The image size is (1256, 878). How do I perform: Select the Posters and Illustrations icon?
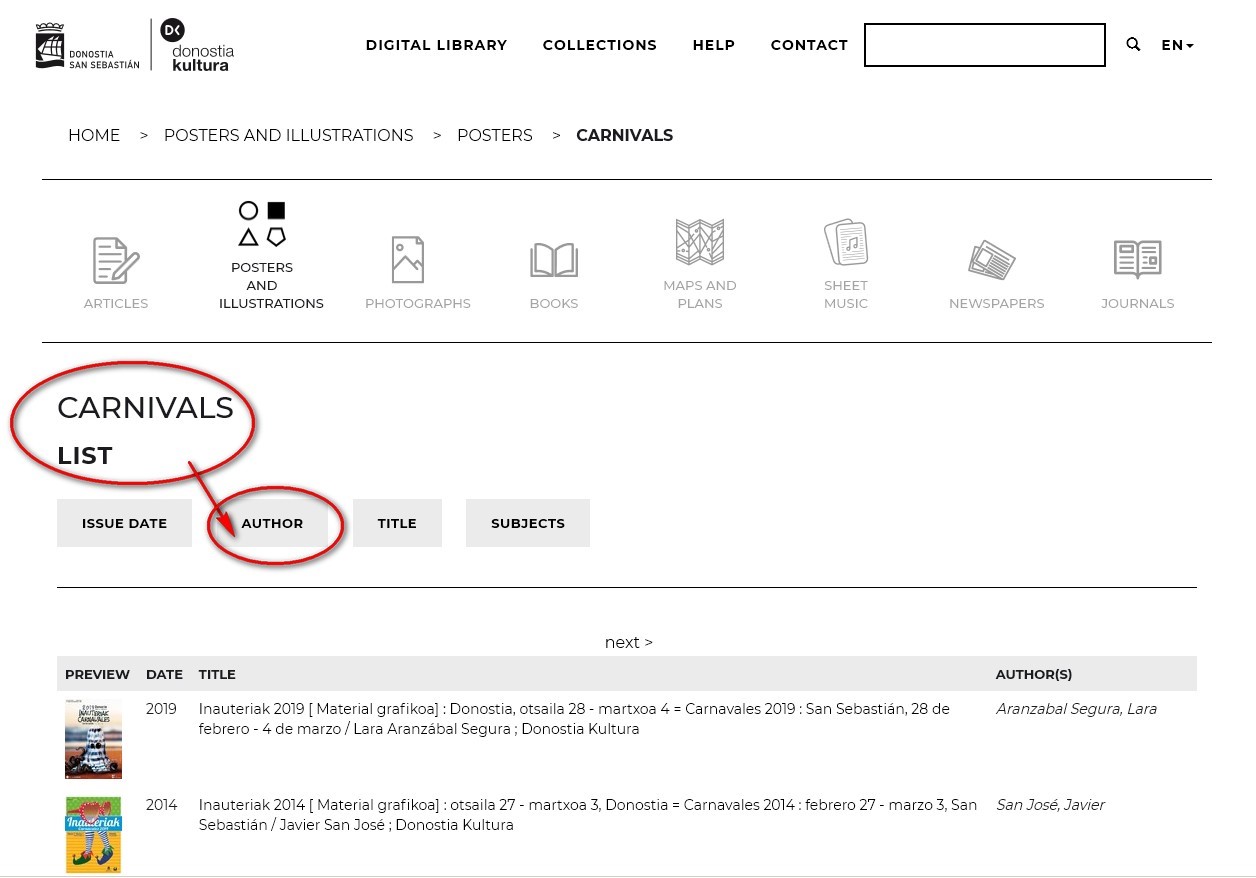[x=263, y=224]
